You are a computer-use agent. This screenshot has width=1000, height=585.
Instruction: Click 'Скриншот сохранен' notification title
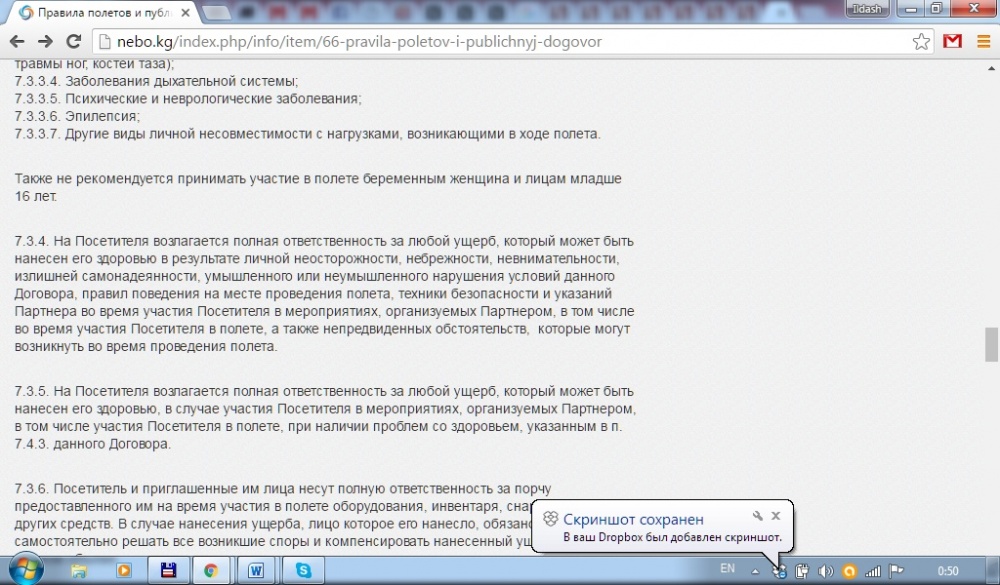click(633, 519)
